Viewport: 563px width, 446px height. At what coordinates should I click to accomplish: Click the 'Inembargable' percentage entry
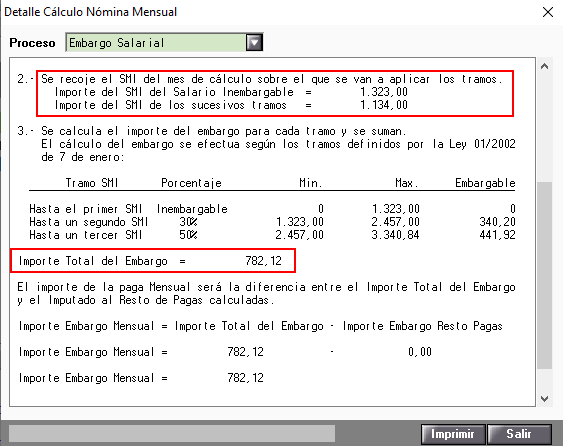[192, 209]
